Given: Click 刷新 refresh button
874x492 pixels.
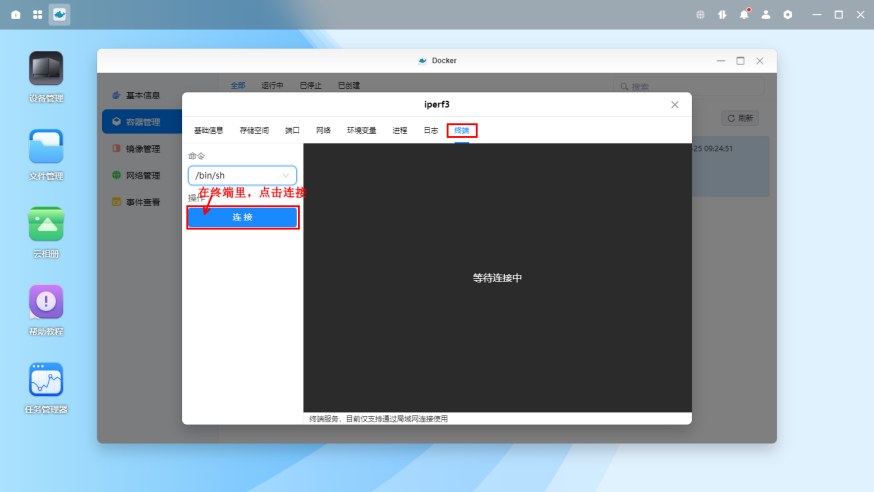Looking at the screenshot, I should coord(741,118).
